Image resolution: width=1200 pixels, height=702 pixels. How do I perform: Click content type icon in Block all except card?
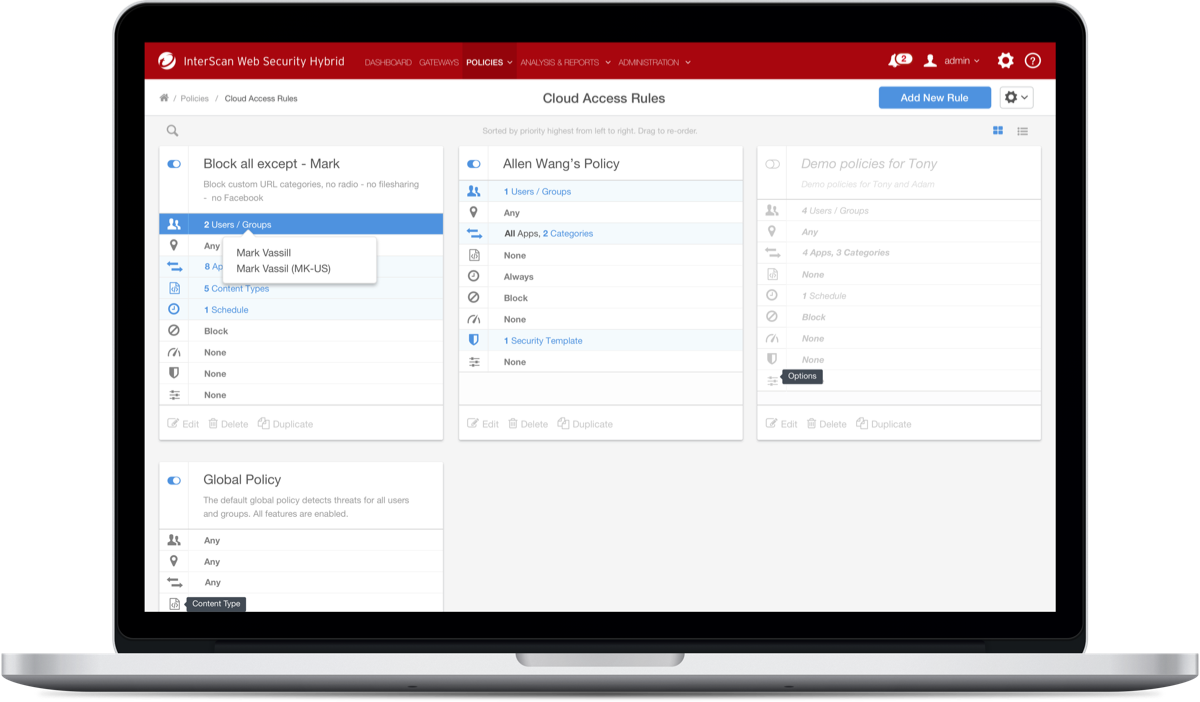pos(174,288)
